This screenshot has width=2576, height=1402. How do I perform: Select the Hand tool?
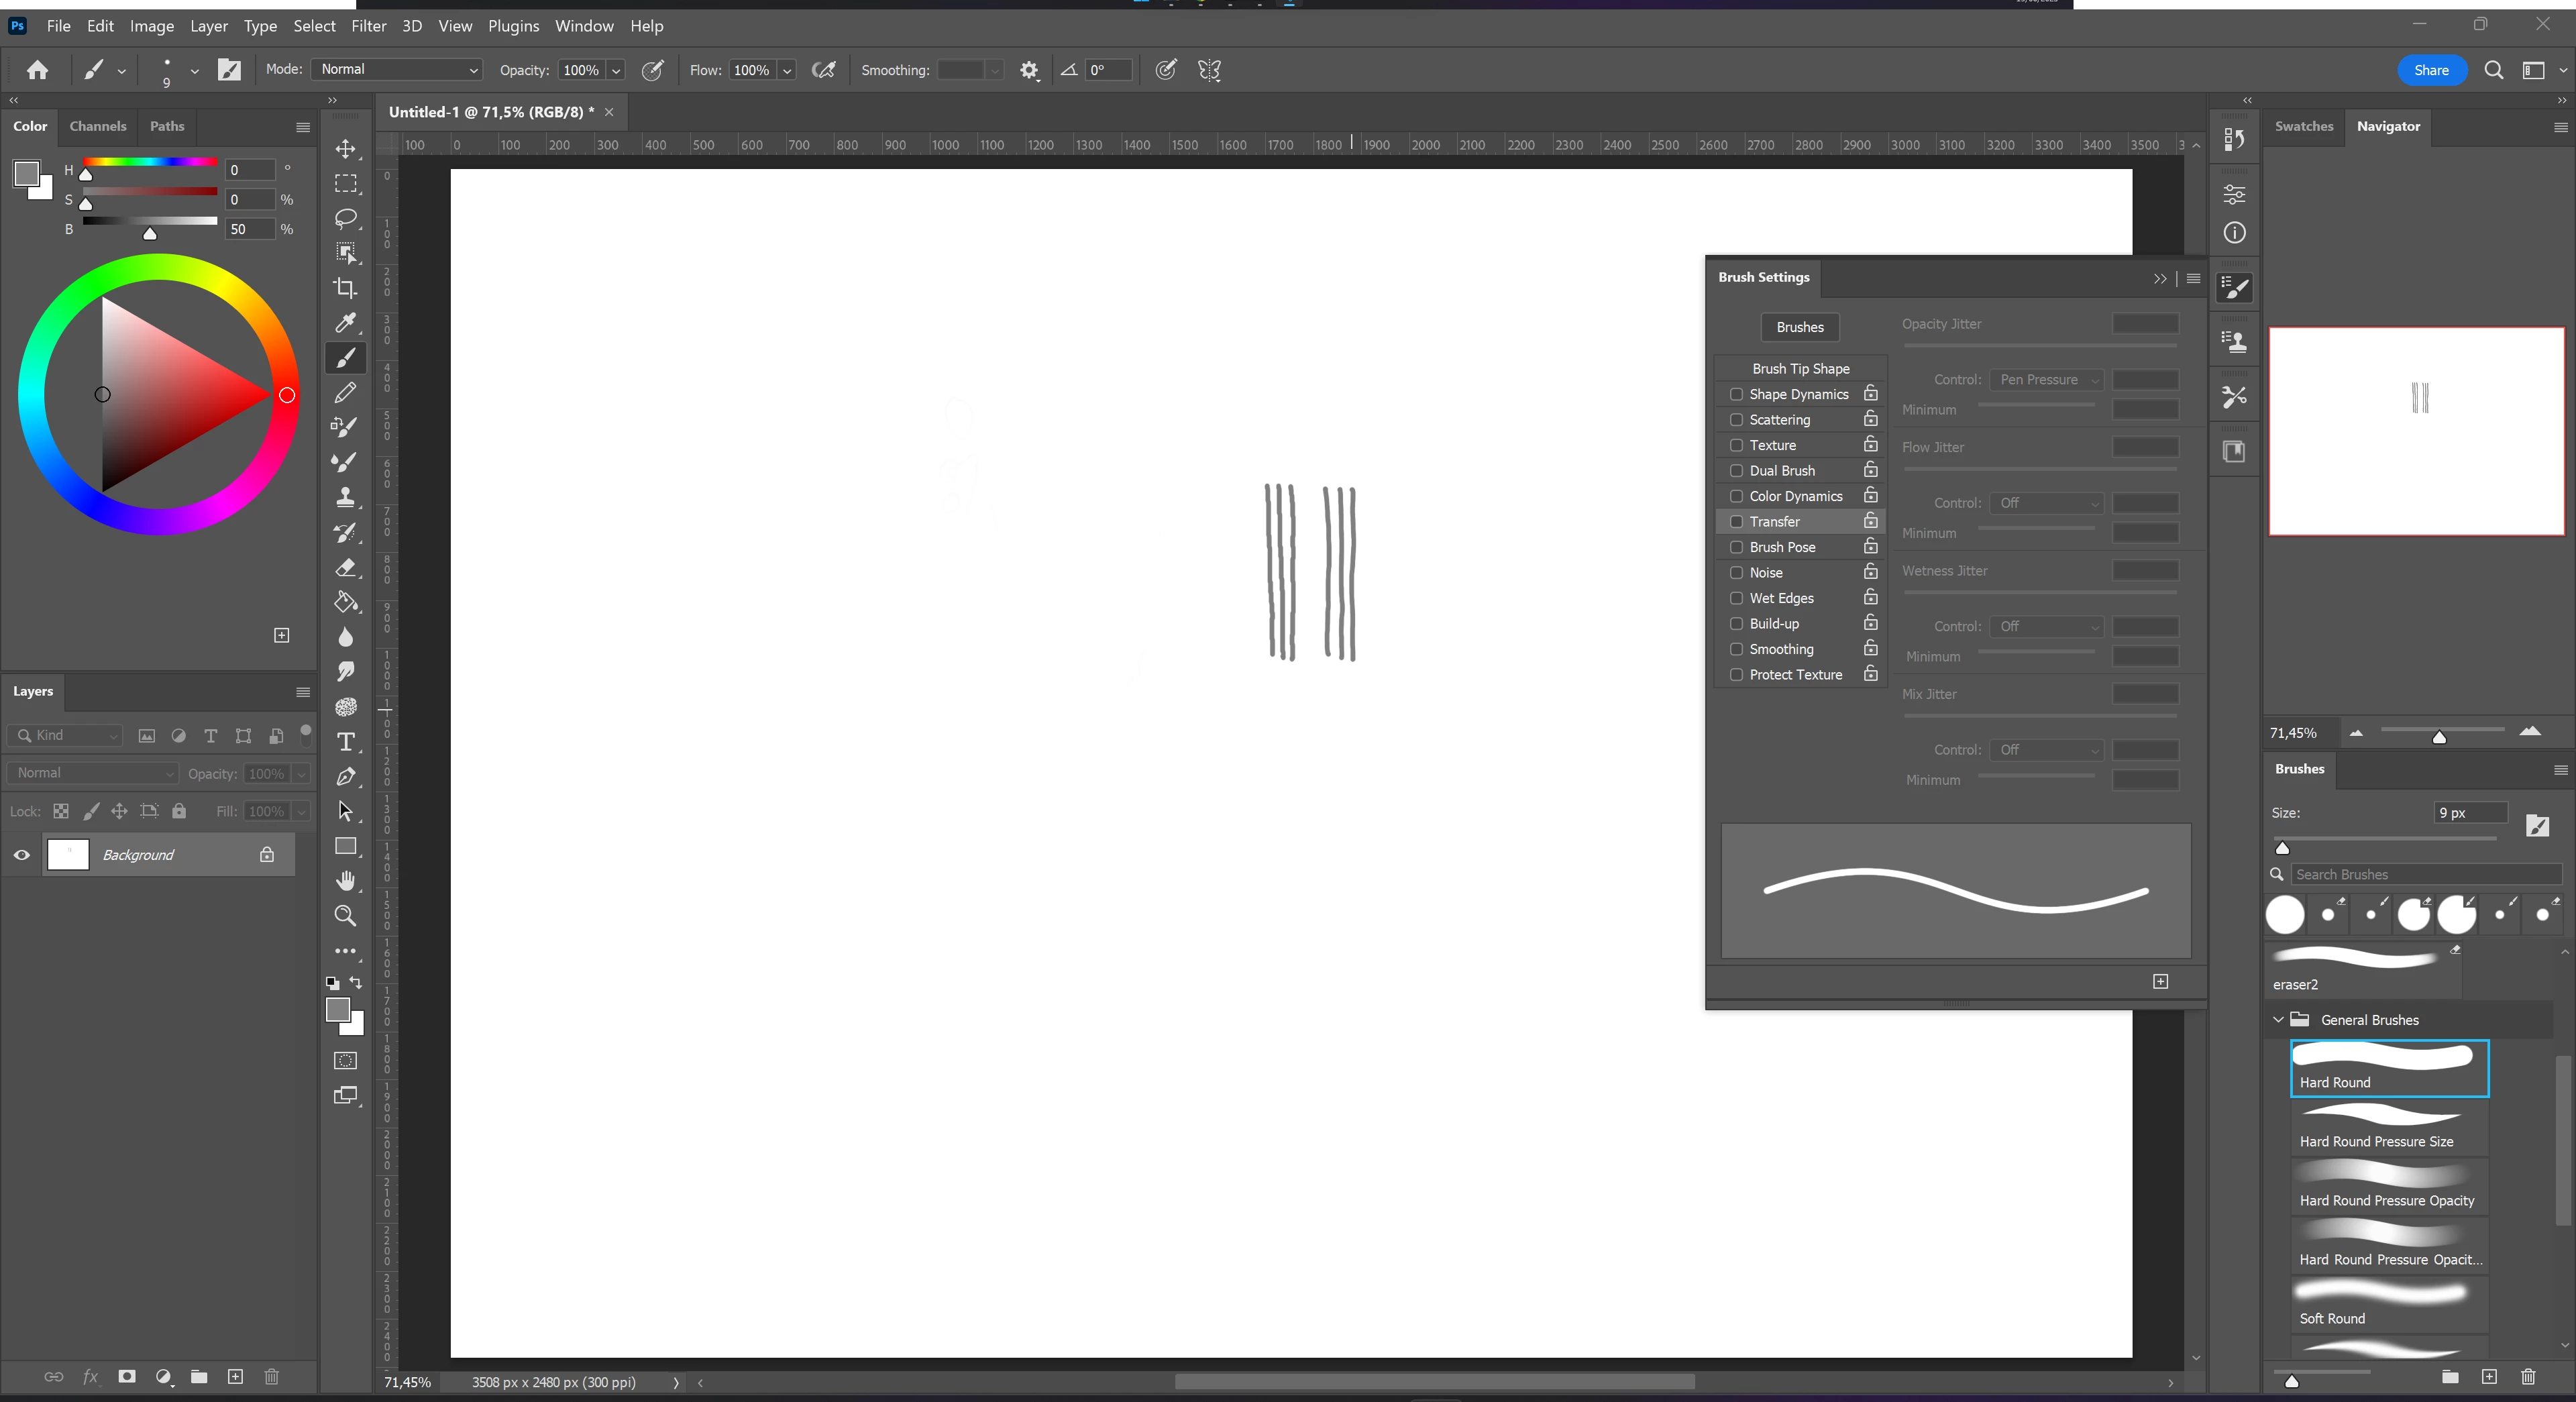coord(345,880)
